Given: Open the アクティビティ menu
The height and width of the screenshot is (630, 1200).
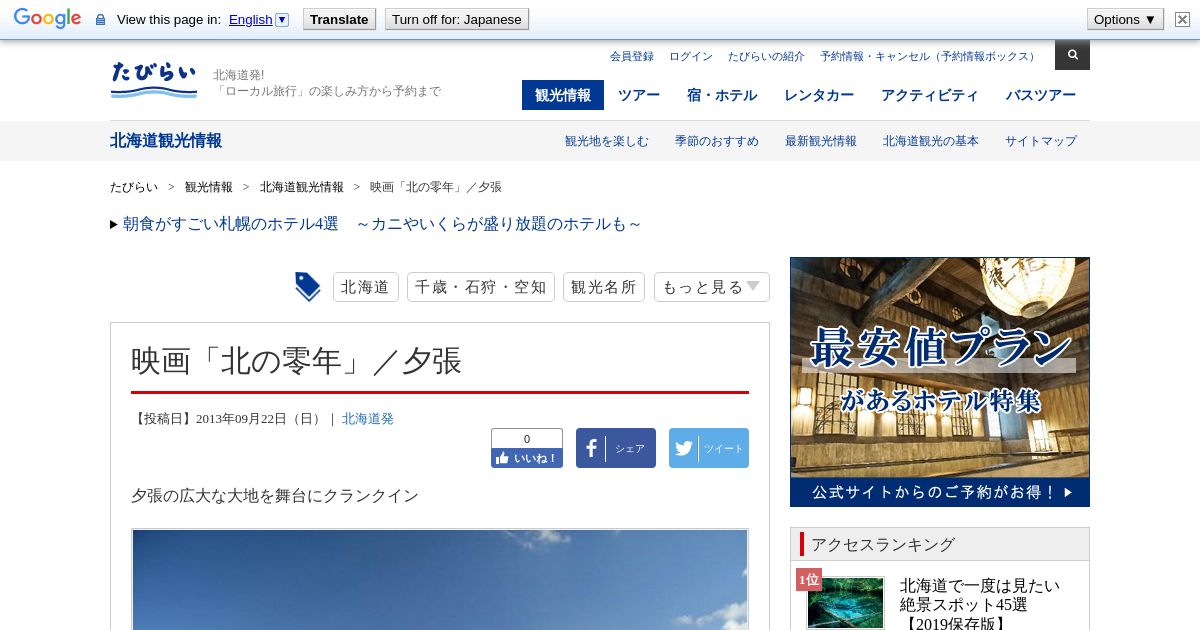Looking at the screenshot, I should pos(930,95).
